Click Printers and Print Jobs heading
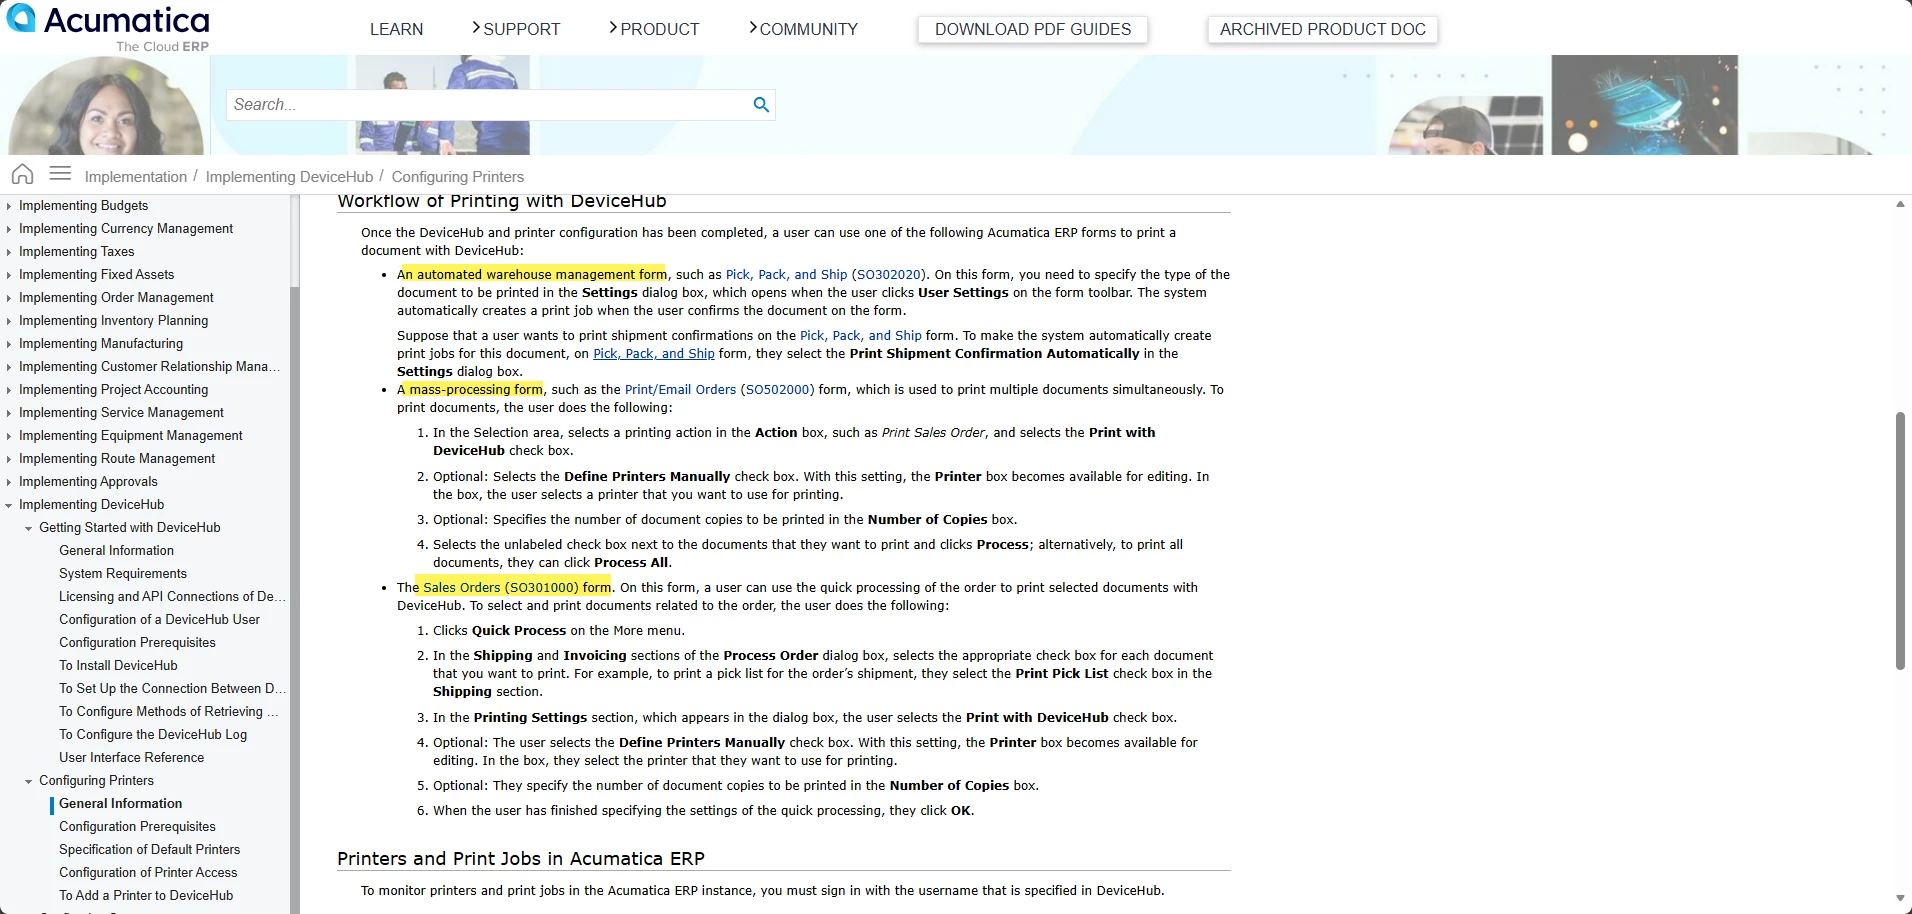Viewport: 1912px width, 914px height. [520, 859]
